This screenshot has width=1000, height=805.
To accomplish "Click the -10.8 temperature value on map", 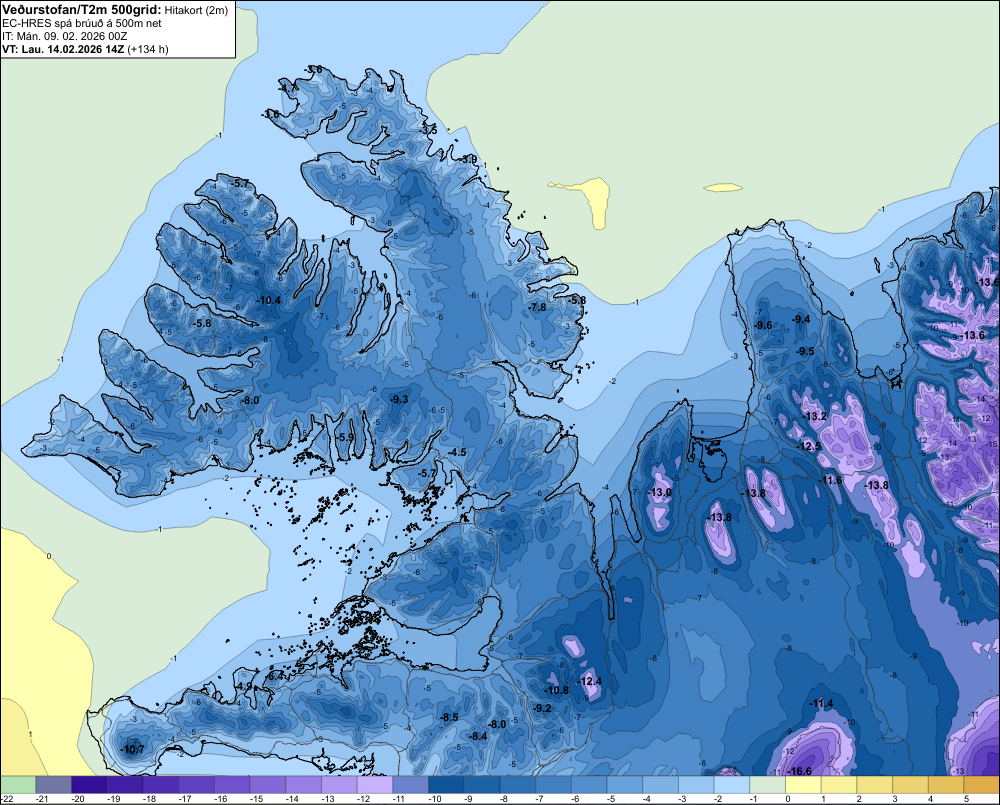I will (557, 690).
